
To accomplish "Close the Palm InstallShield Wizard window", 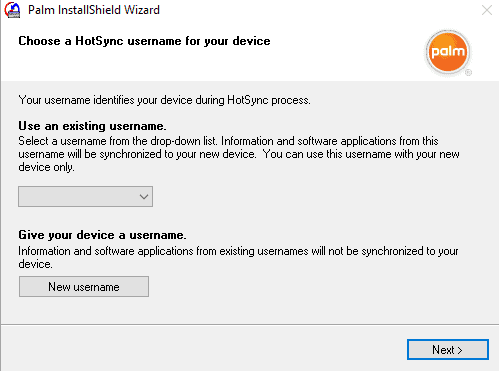I will click(487, 10).
